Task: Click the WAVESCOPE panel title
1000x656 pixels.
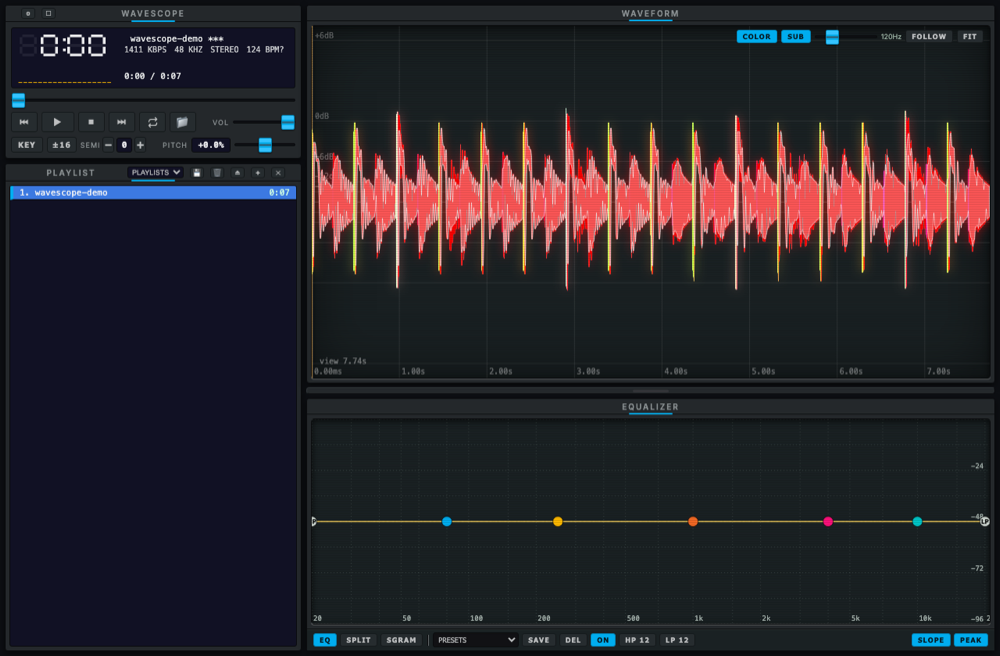Action: [153, 13]
